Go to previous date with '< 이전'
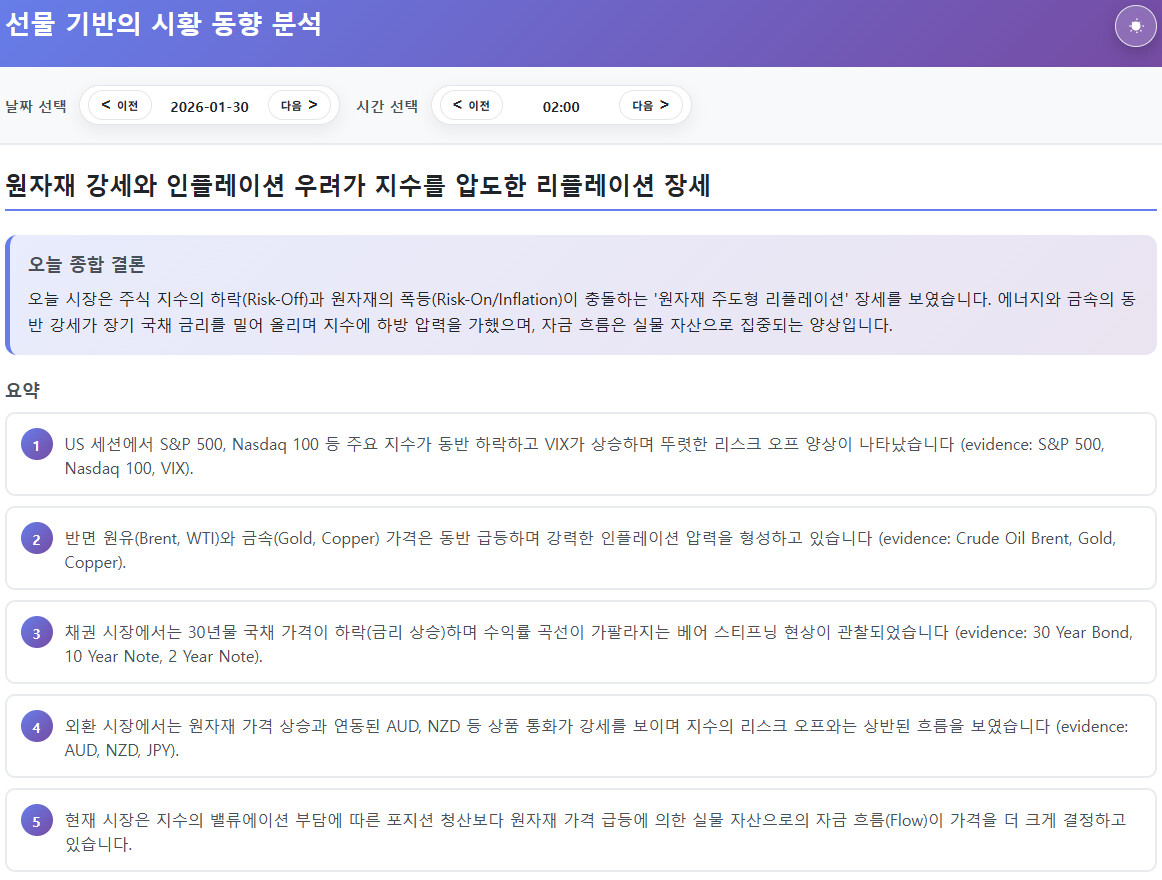This screenshot has width=1162, height=880. [x=120, y=105]
